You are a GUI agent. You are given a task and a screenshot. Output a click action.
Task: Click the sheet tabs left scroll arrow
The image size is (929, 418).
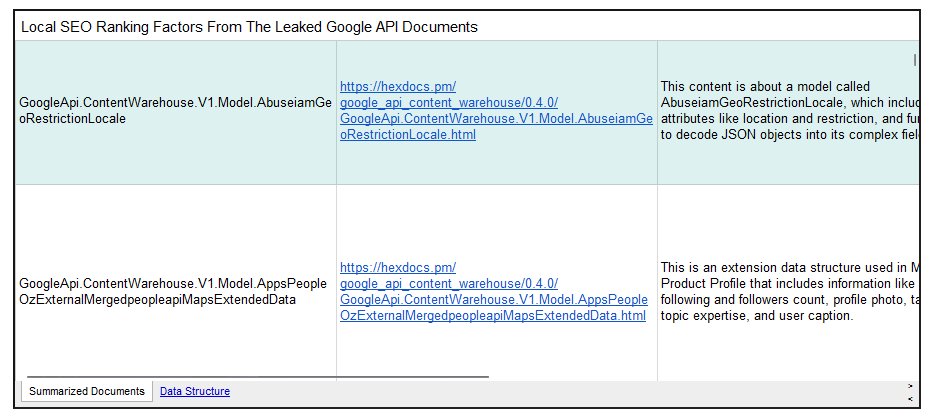pos(910,398)
